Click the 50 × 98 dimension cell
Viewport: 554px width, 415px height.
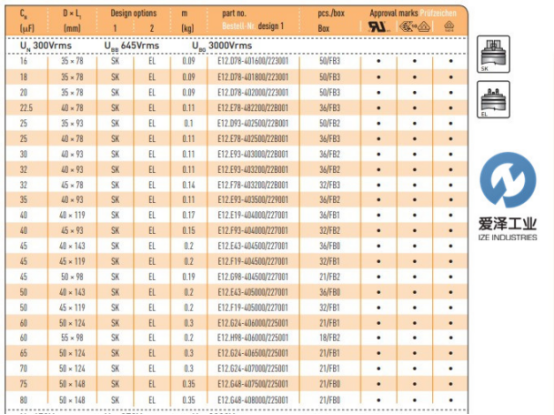pos(72,277)
